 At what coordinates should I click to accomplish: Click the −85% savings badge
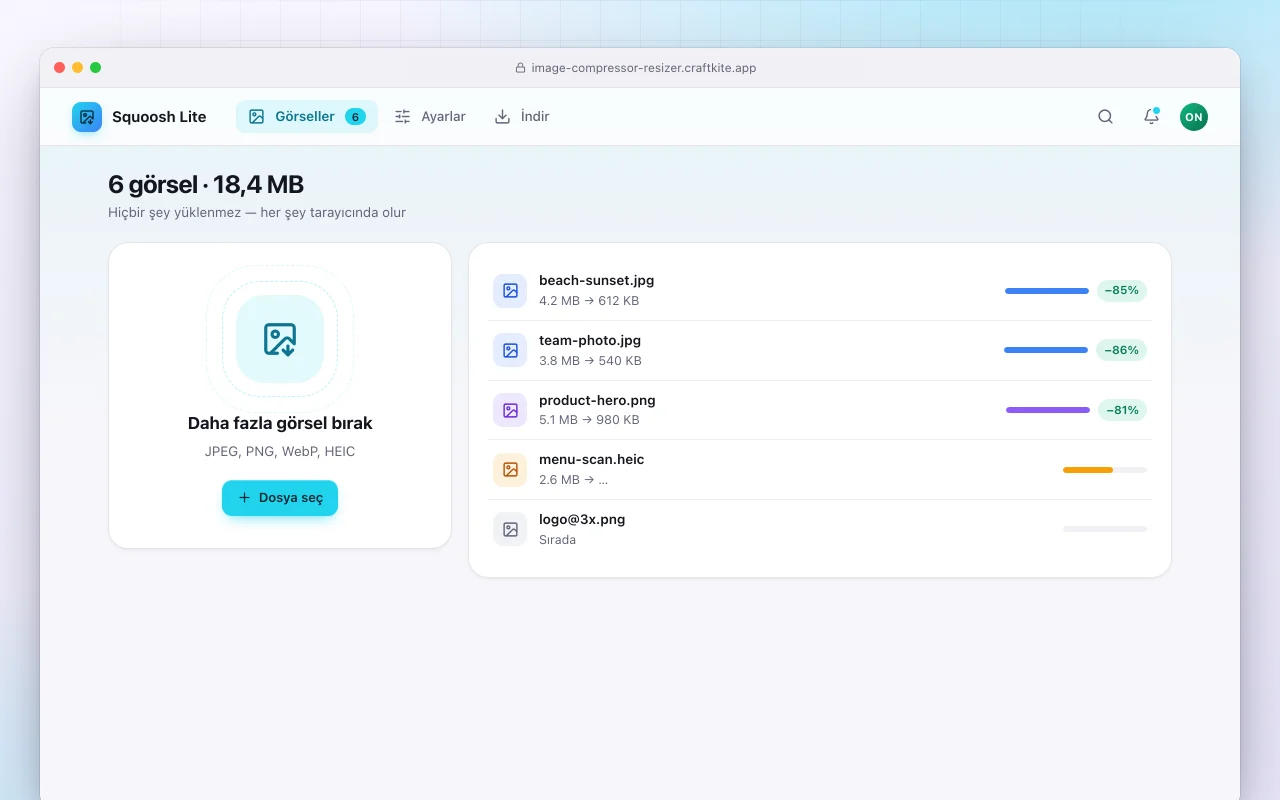(1122, 291)
